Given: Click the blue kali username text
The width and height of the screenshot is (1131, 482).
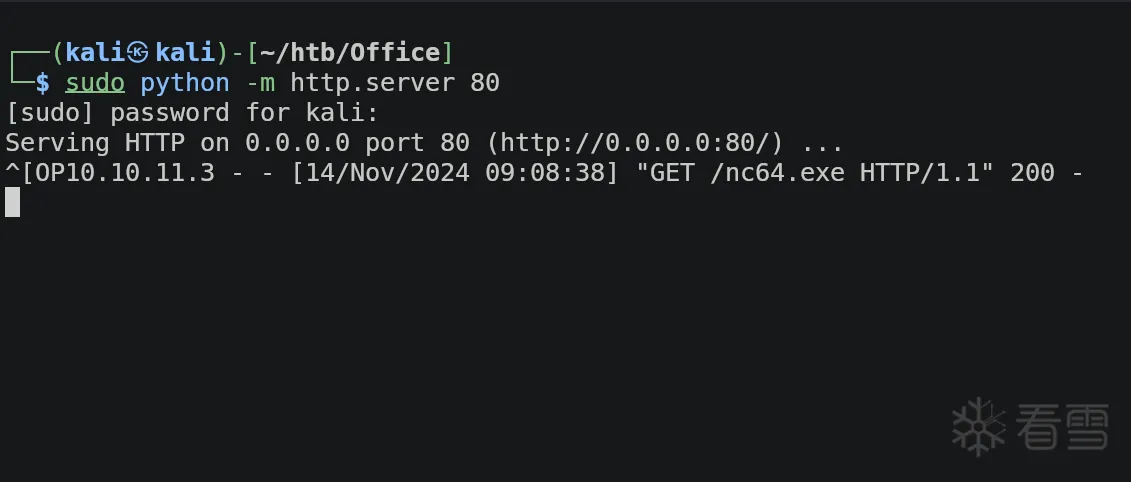Looking at the screenshot, I should pos(94,52).
